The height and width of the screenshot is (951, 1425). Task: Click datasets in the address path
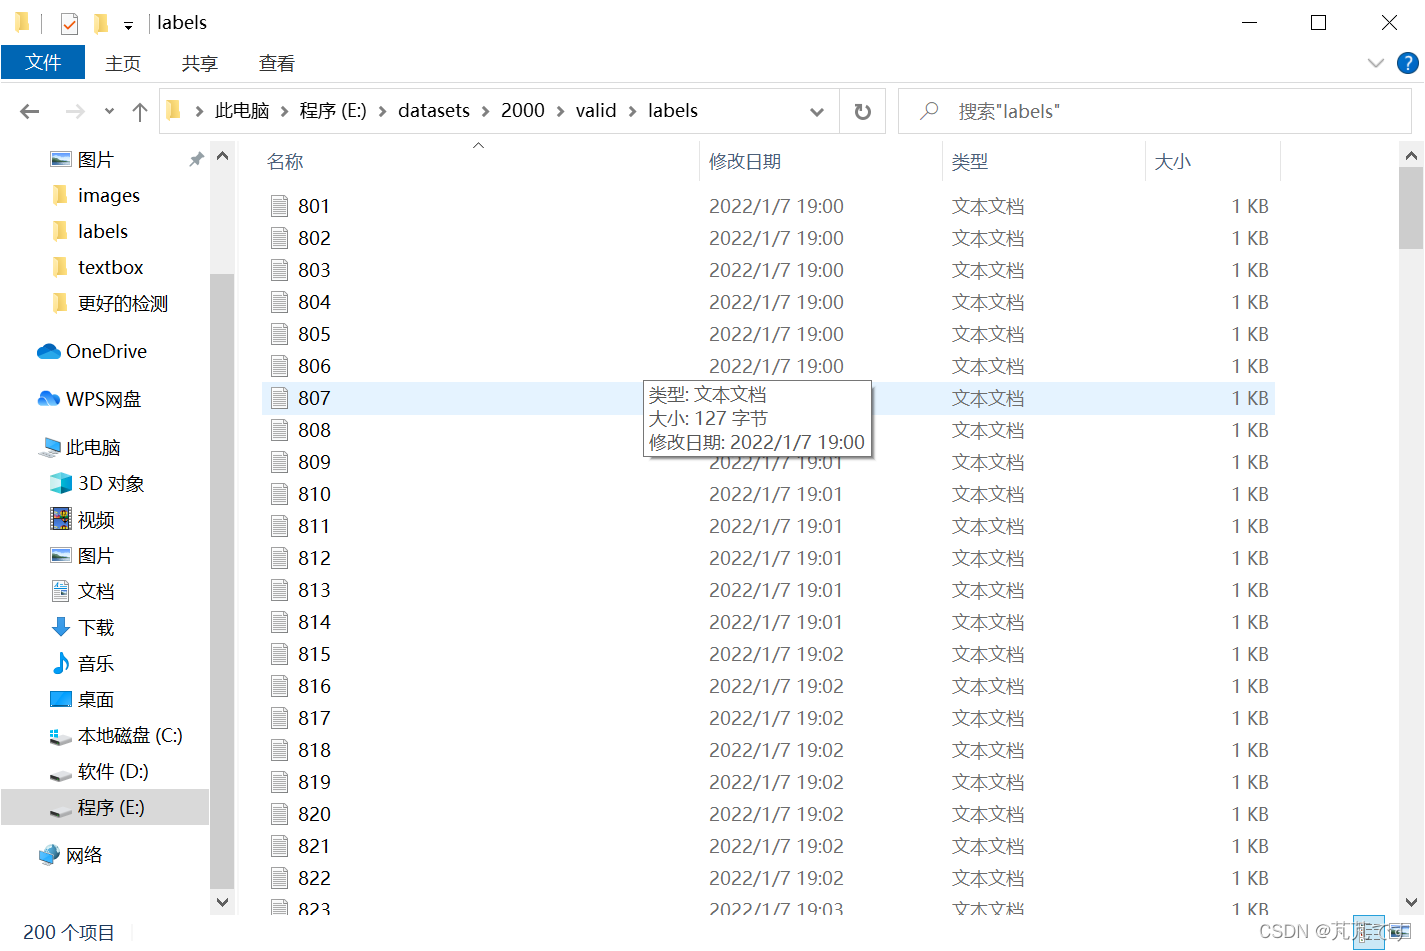[x=434, y=111]
